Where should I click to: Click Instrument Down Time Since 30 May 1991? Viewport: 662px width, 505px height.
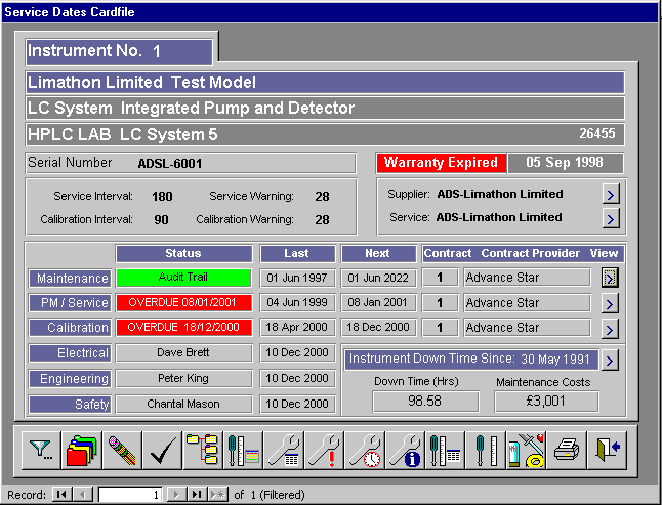click(x=471, y=359)
